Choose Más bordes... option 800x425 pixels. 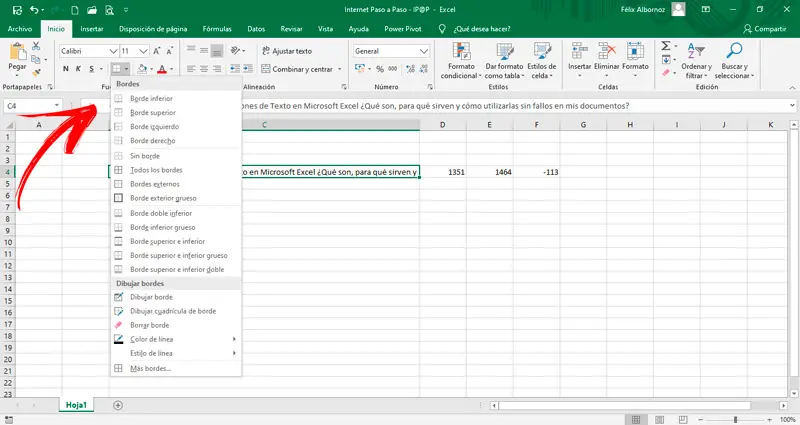pos(150,368)
